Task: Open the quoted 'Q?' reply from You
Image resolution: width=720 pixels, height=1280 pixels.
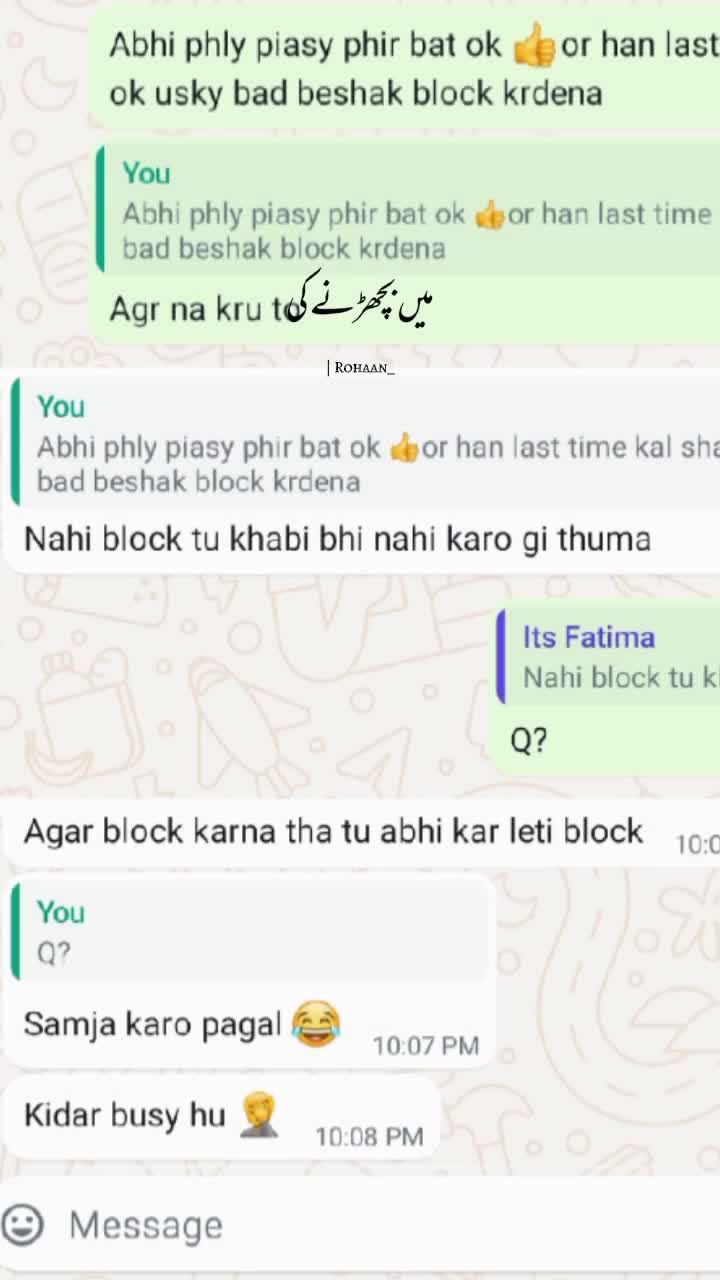Action: (250, 932)
